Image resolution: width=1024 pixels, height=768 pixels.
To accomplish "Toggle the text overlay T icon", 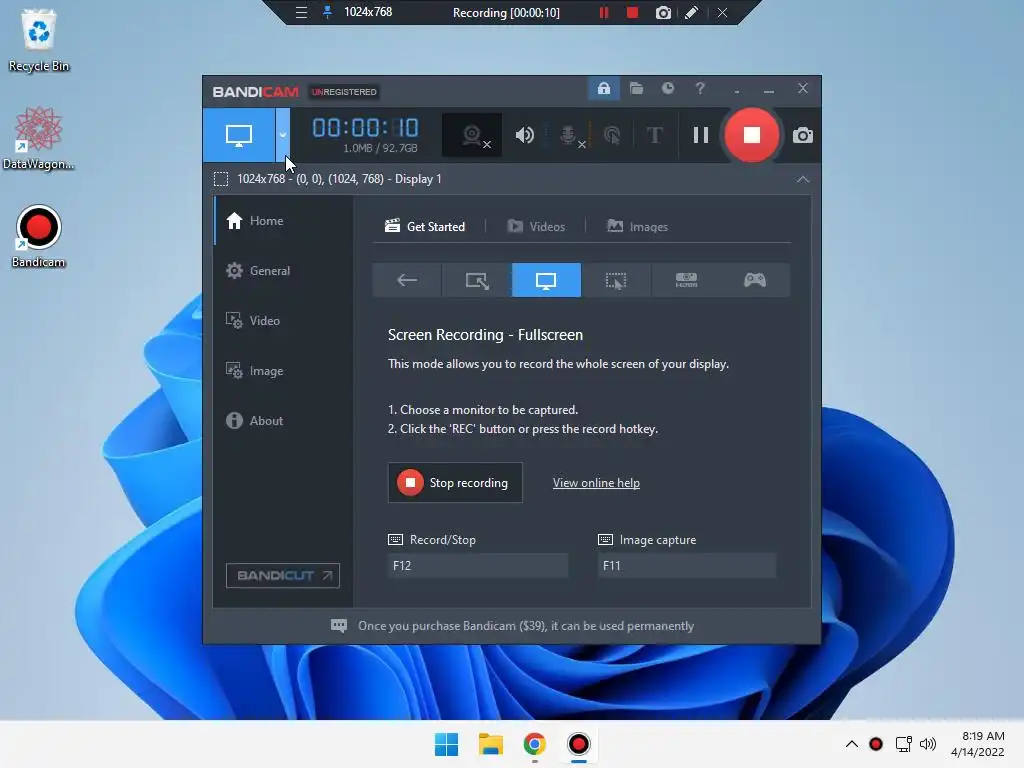I will [654, 135].
